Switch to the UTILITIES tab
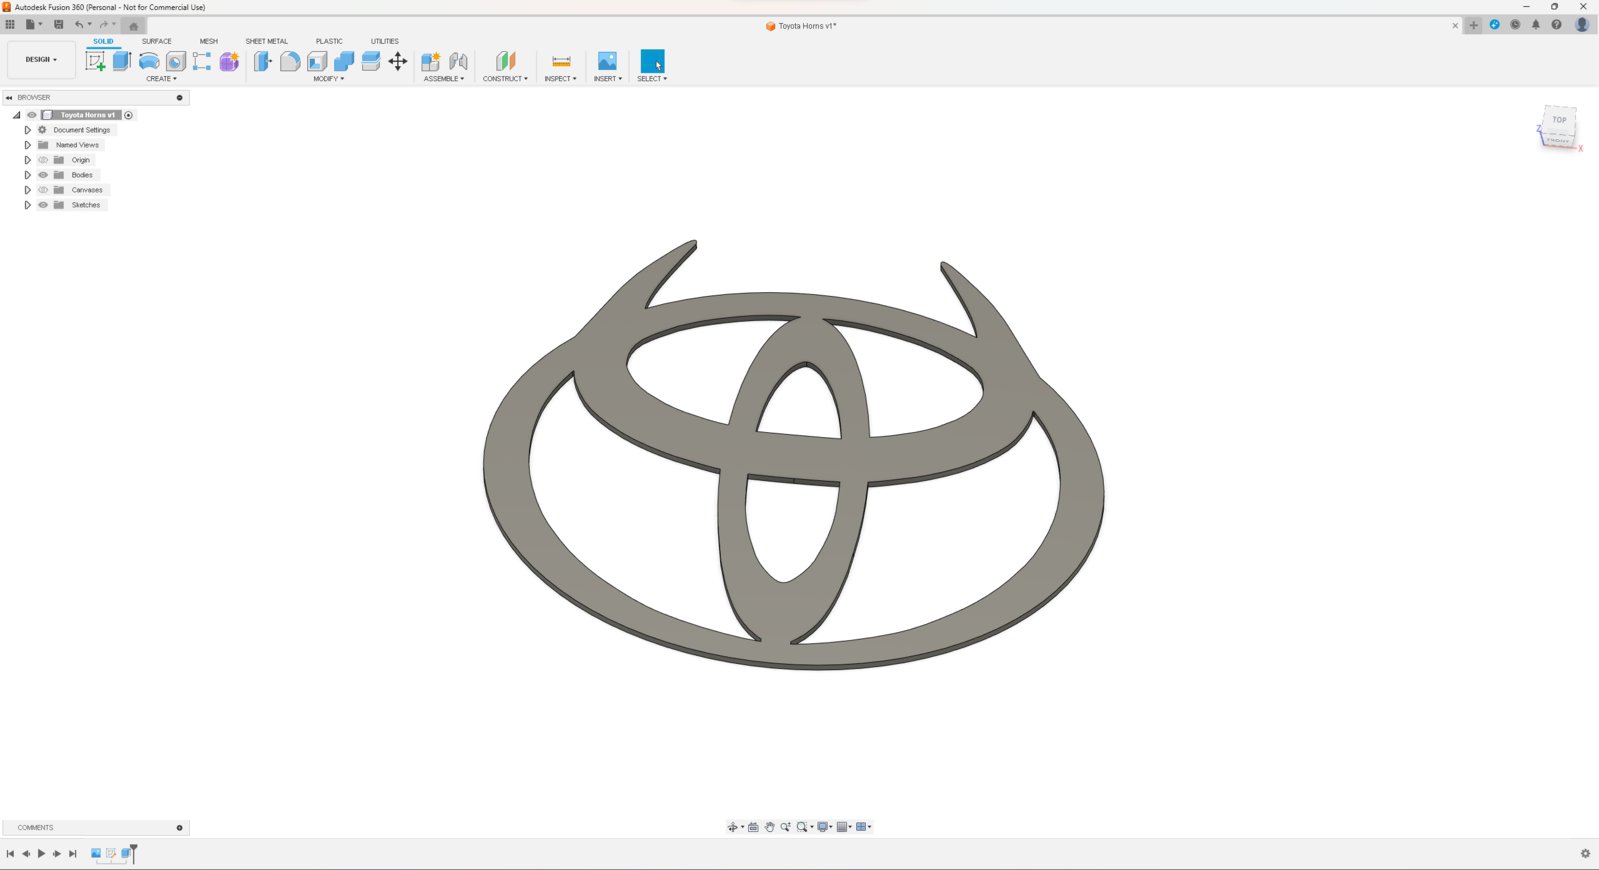 point(385,41)
